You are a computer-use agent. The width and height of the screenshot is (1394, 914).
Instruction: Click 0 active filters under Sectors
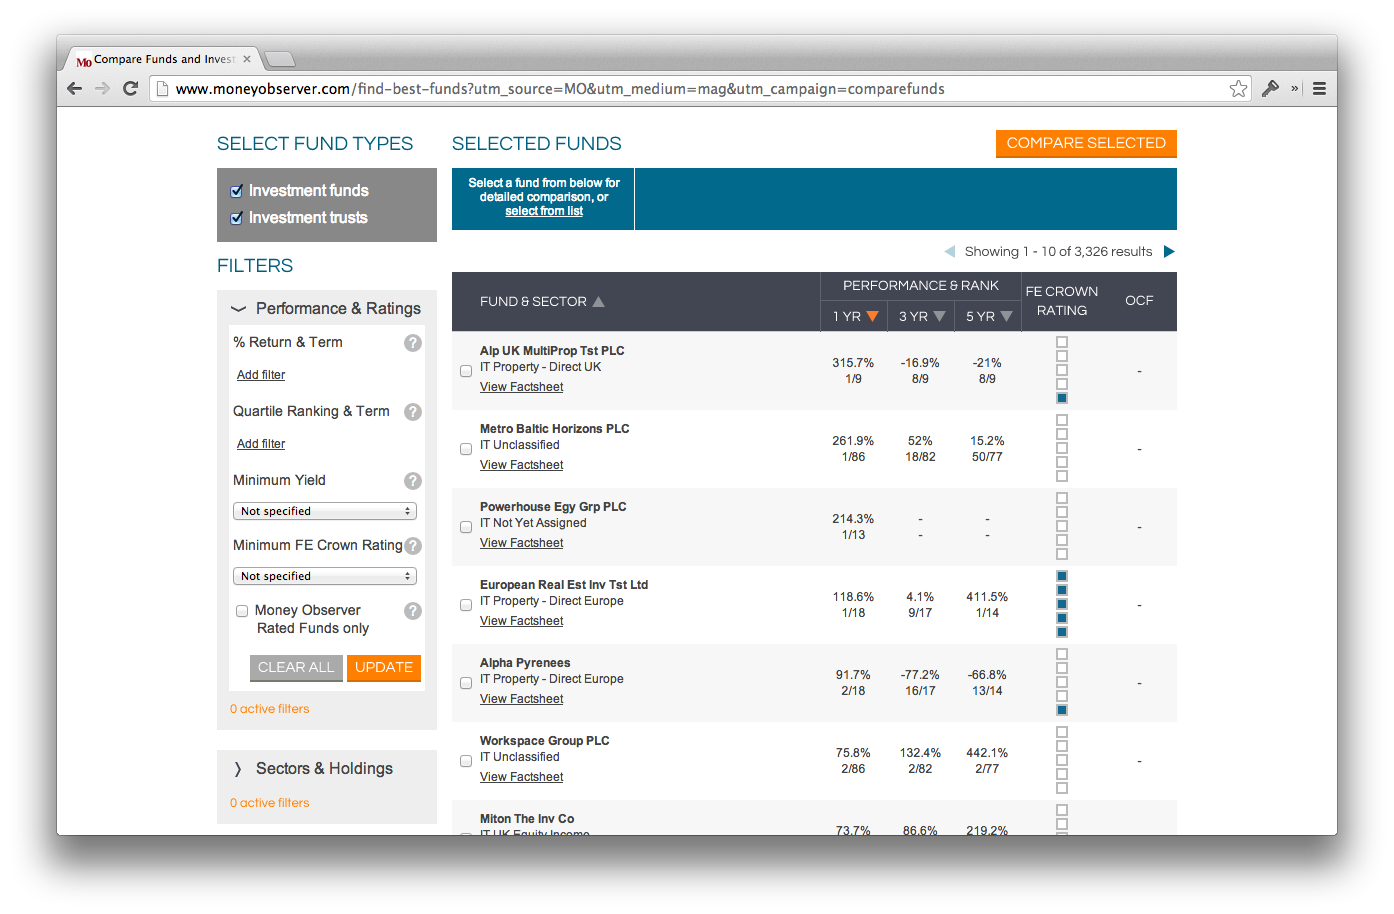(x=270, y=803)
